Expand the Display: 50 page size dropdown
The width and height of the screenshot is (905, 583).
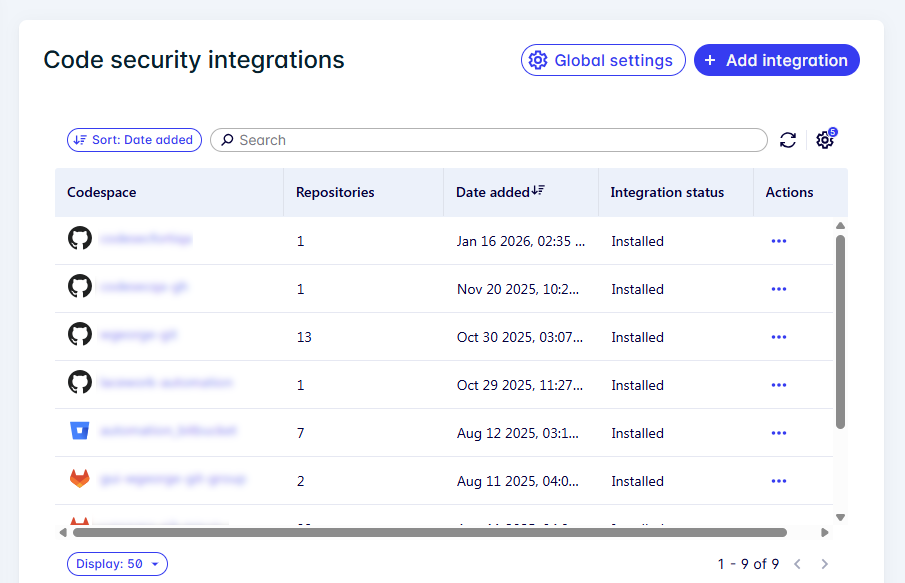click(x=117, y=564)
